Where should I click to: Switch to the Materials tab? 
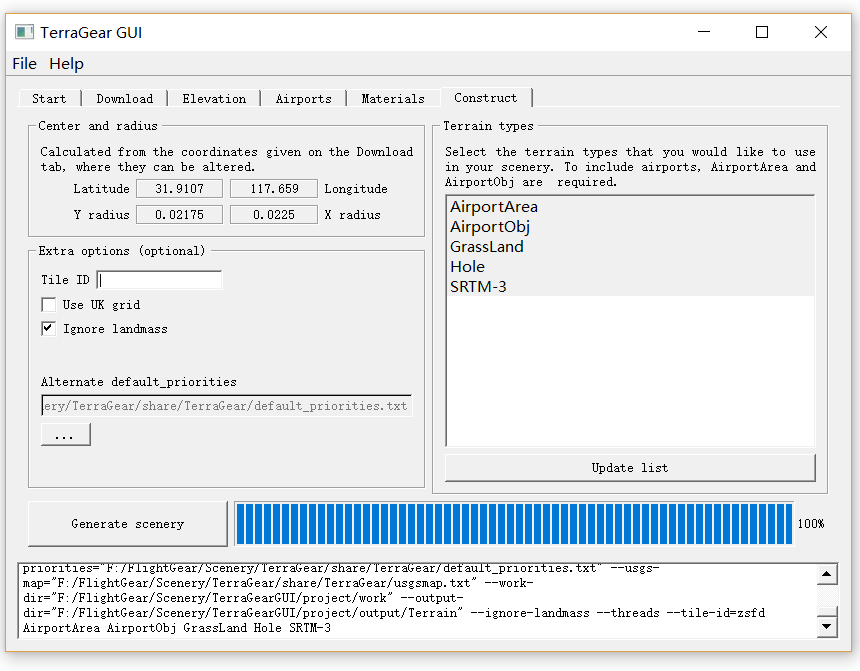click(393, 98)
